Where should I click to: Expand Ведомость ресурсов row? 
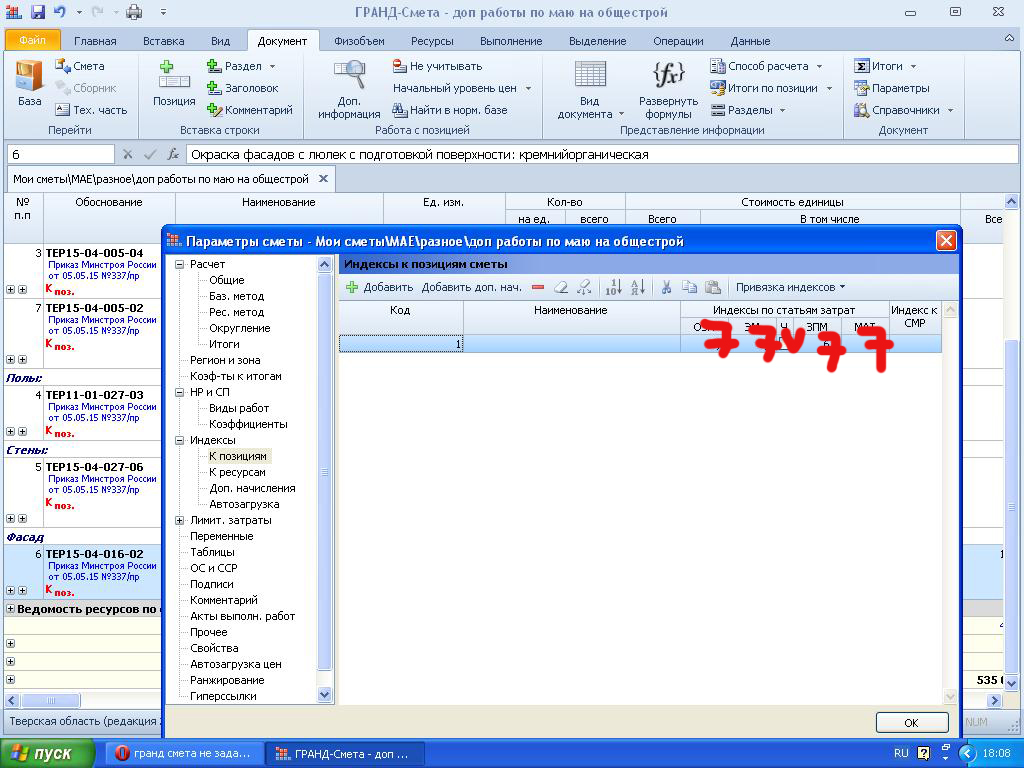click(x=10, y=609)
